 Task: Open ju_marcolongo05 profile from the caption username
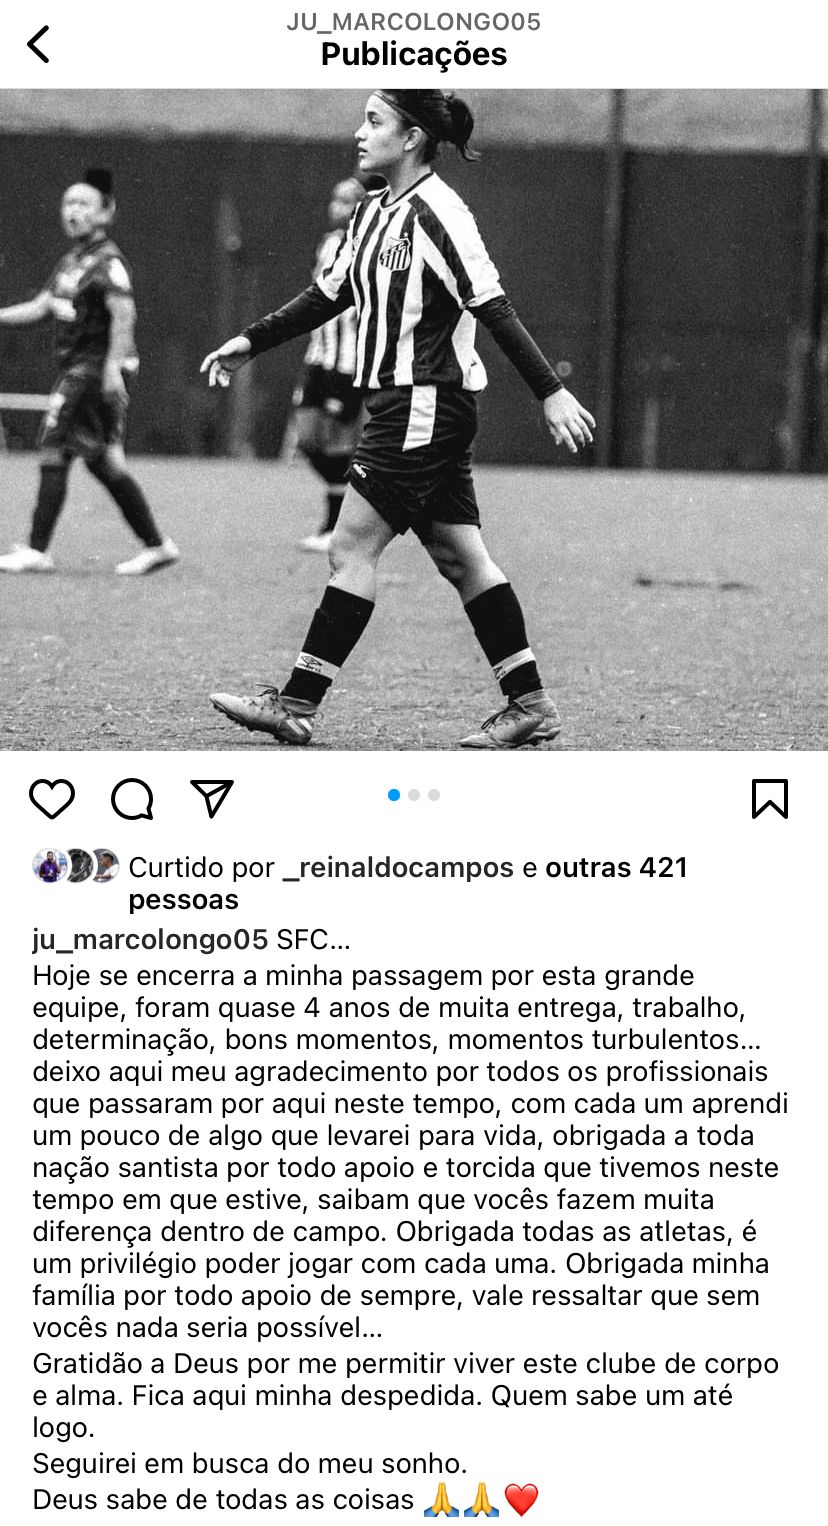point(150,941)
